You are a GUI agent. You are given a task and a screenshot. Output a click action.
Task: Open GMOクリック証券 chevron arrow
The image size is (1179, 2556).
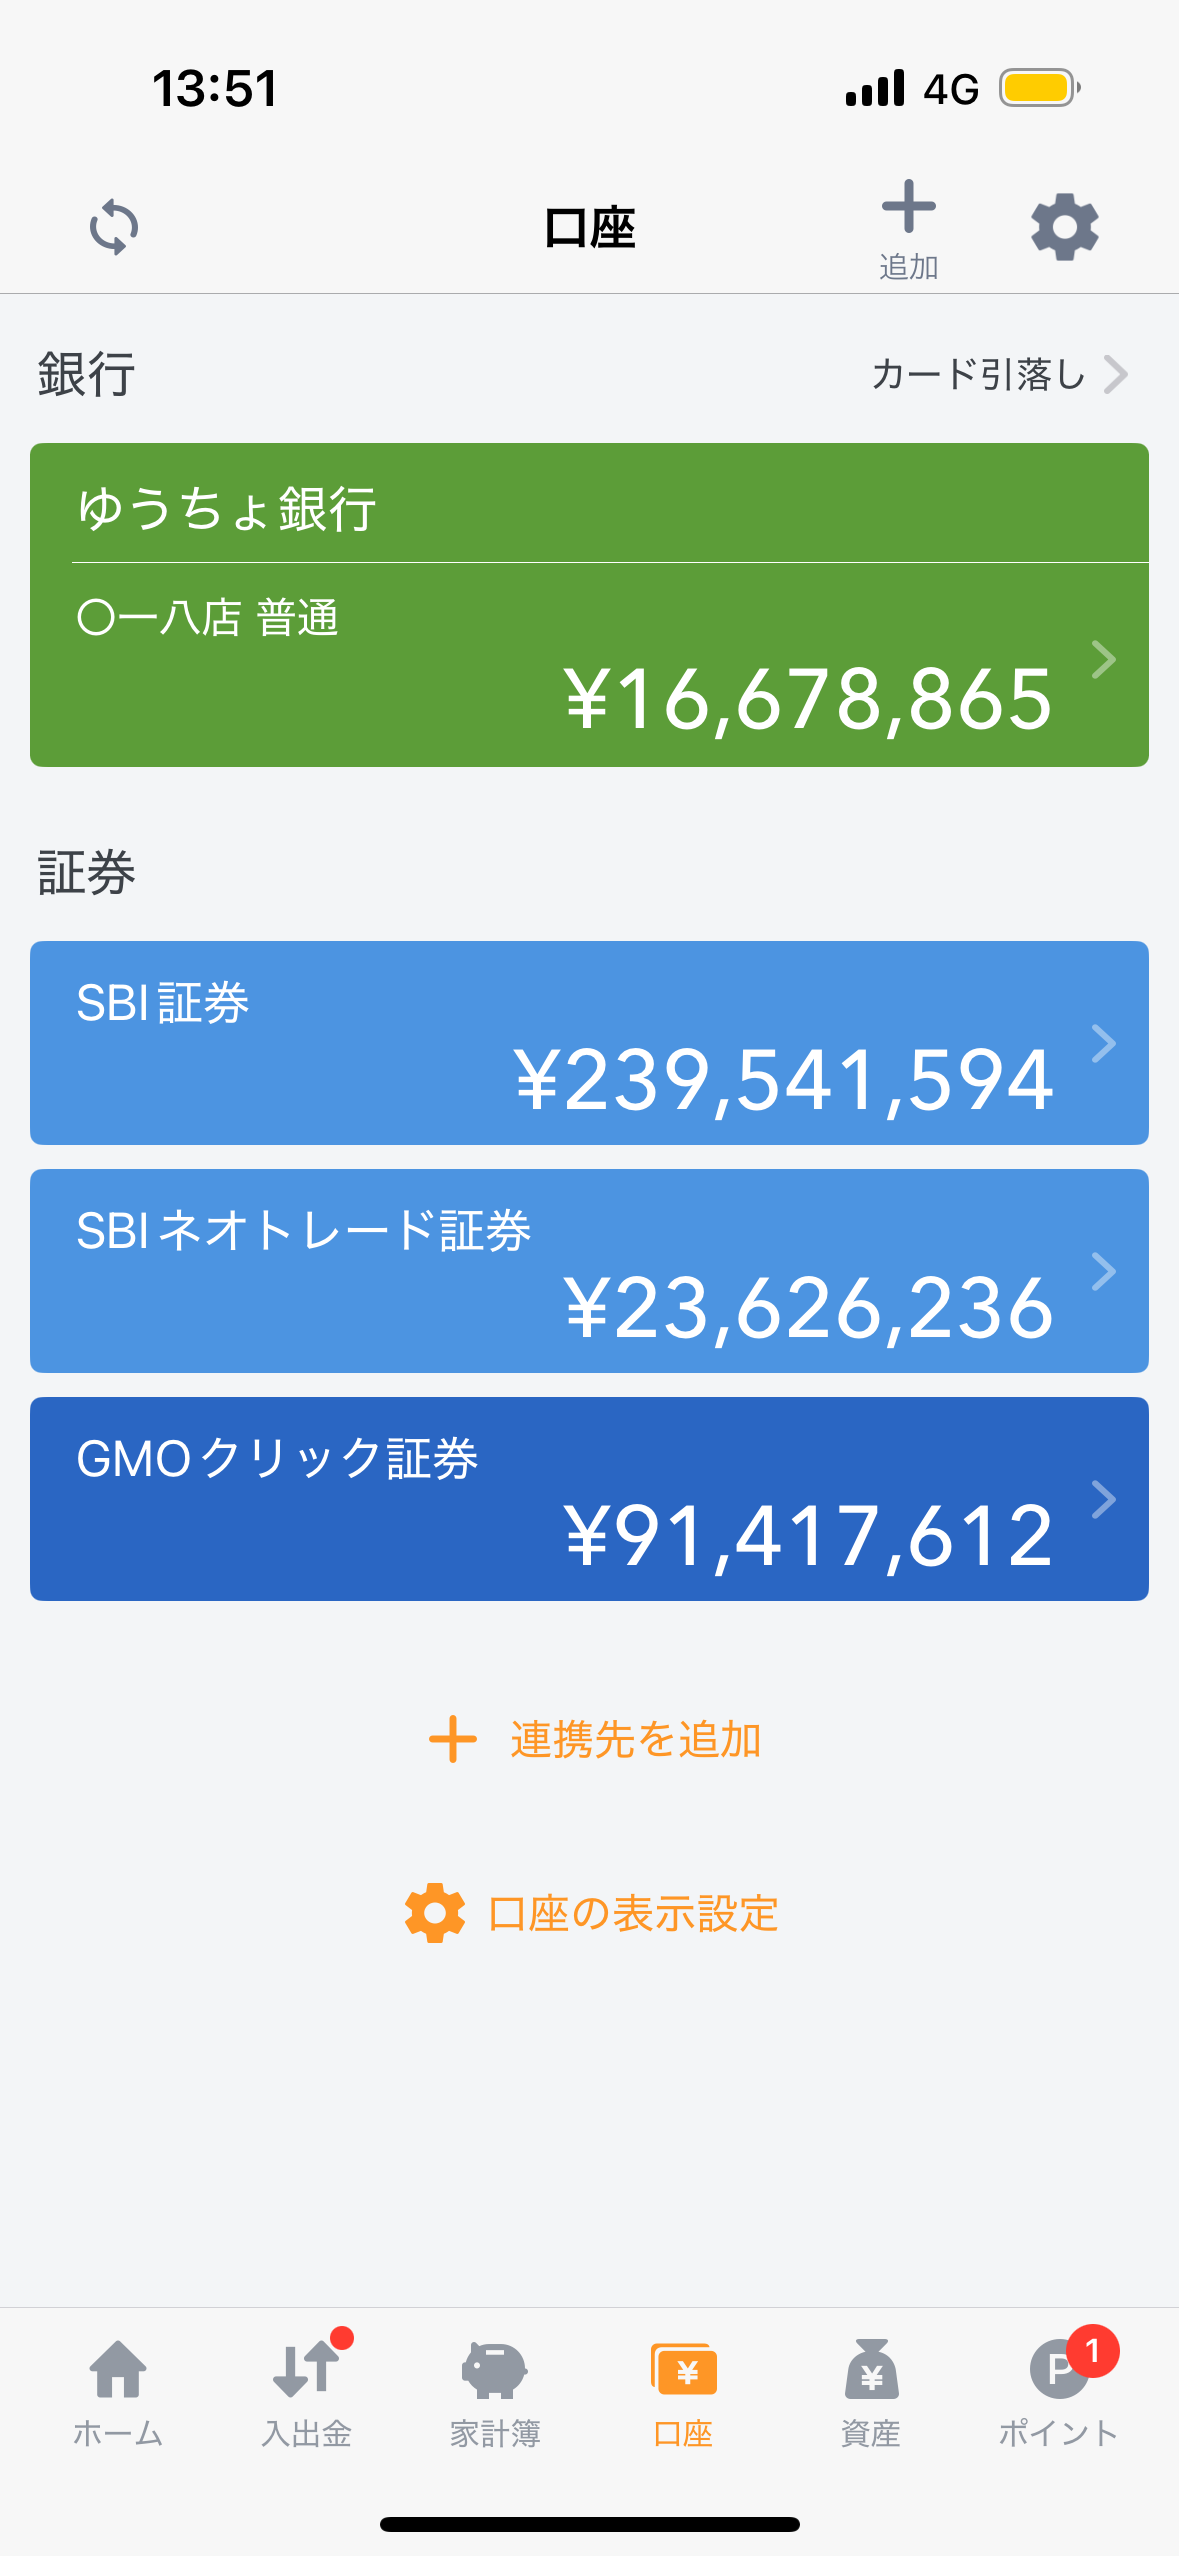coord(1103,1500)
